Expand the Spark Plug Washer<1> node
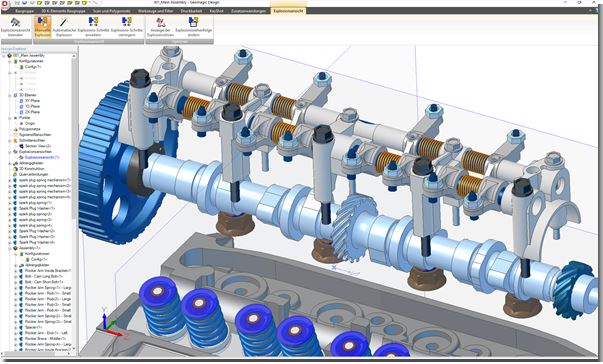 tap(10, 208)
